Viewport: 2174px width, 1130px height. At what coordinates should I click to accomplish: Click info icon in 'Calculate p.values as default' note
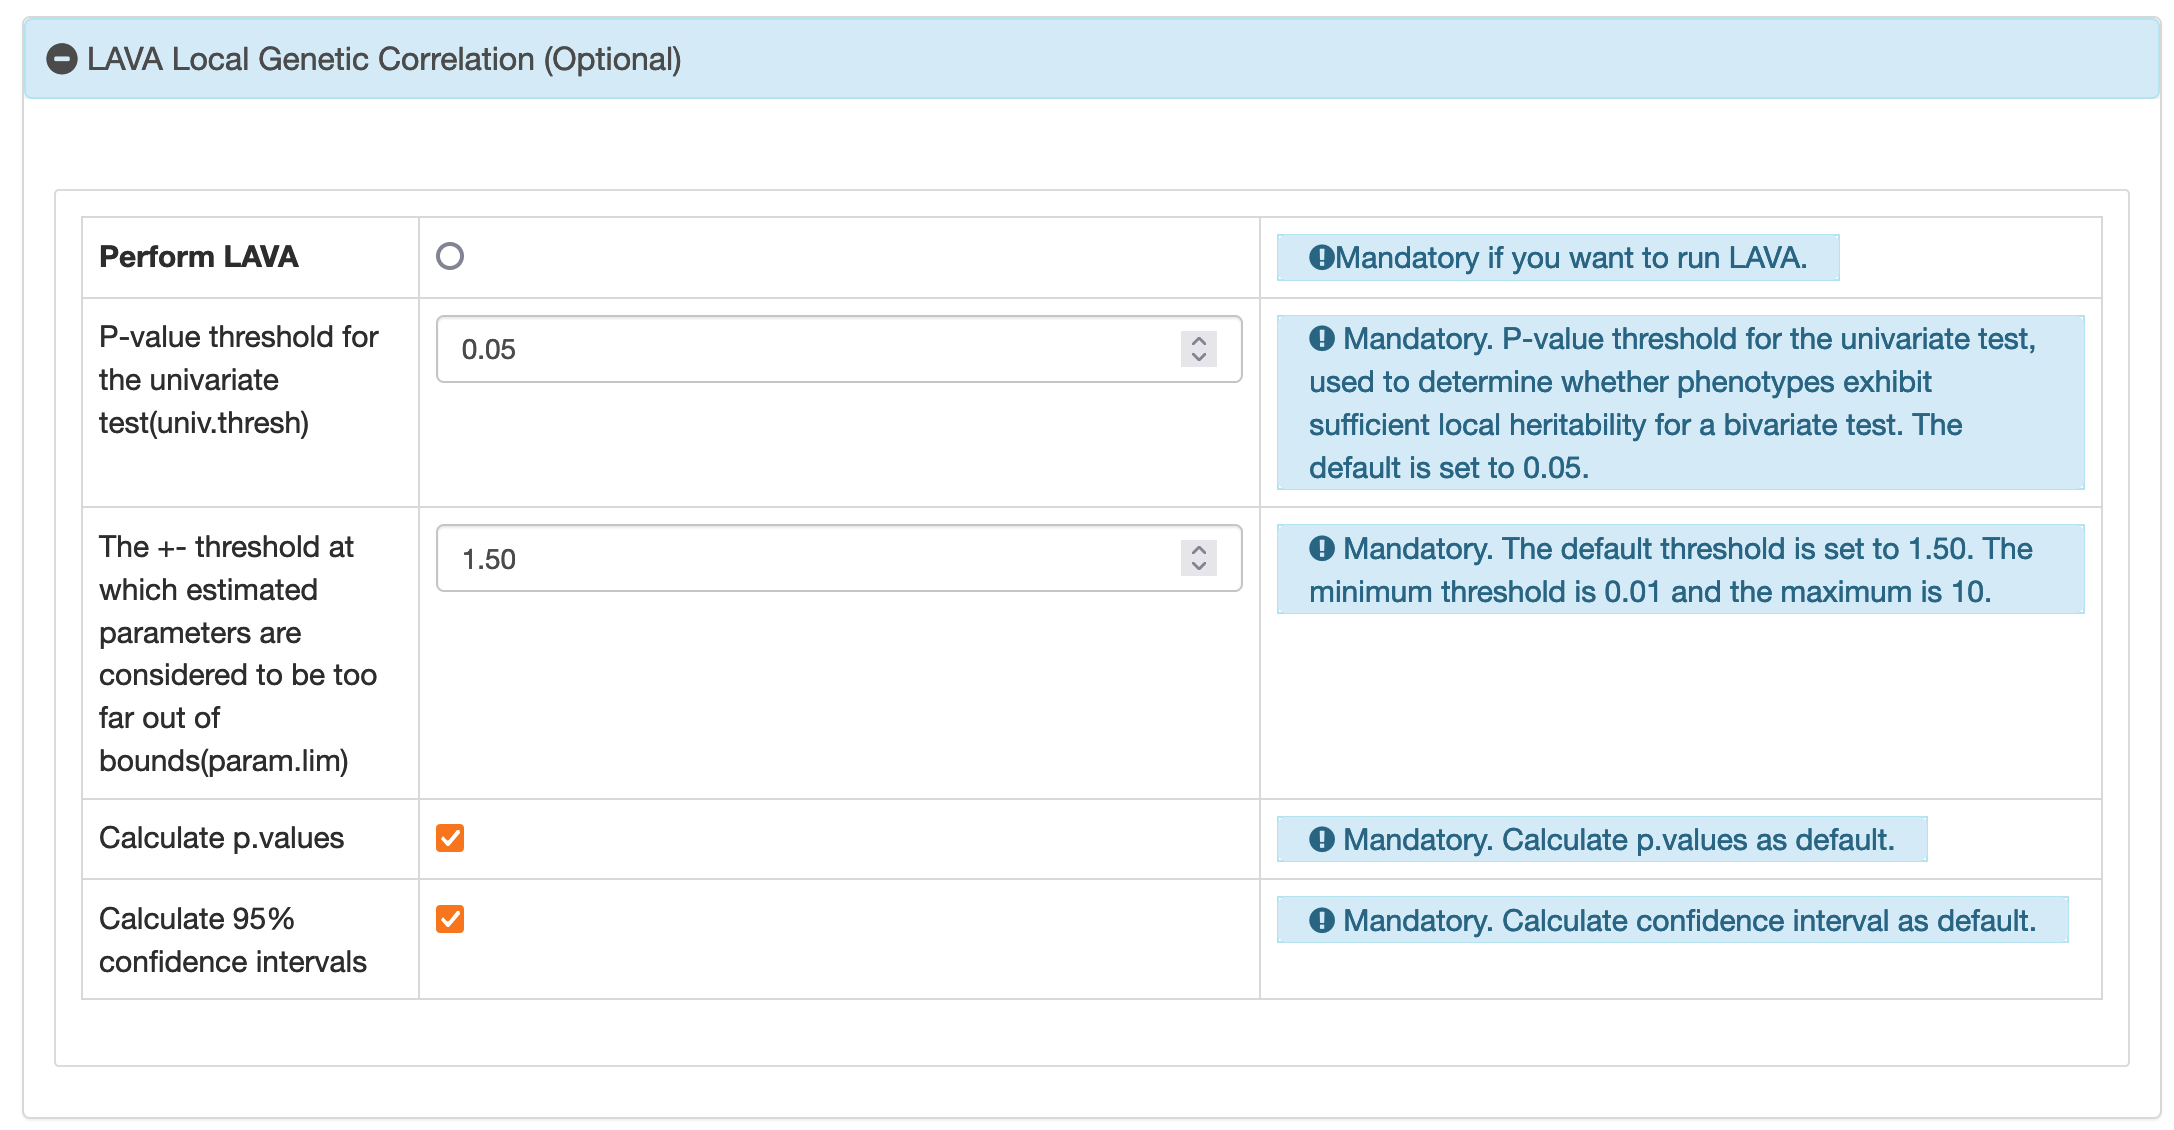click(x=1321, y=840)
